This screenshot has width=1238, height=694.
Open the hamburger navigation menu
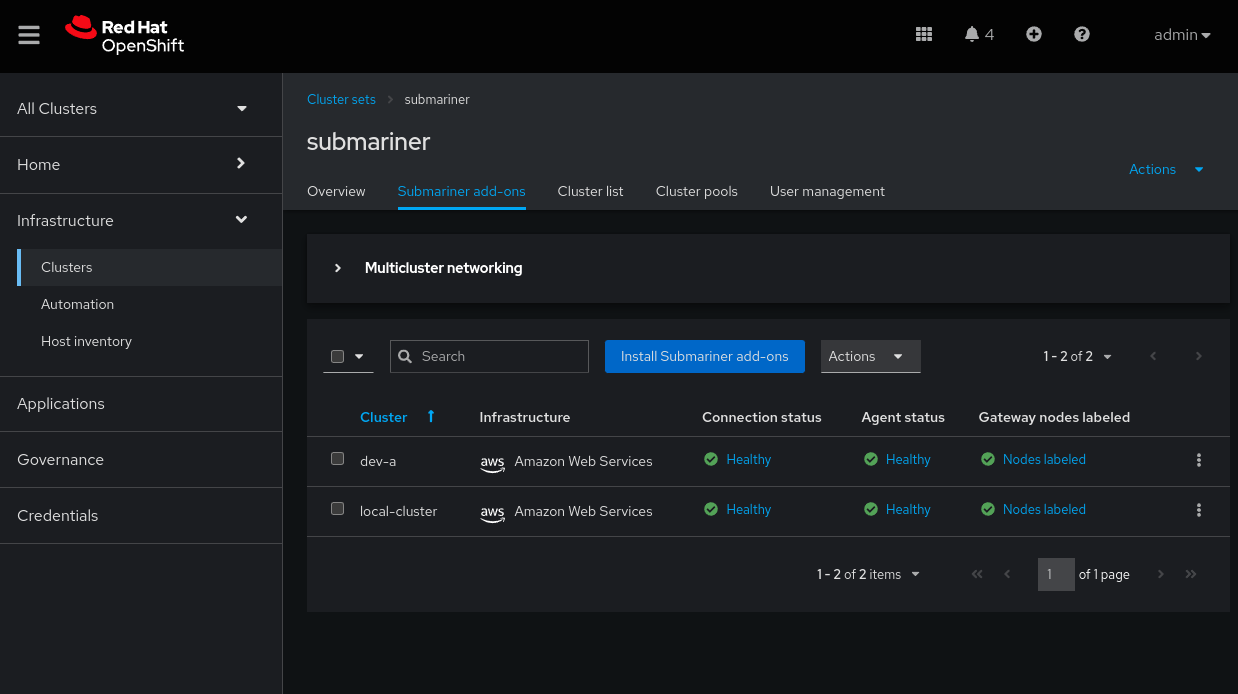click(29, 35)
